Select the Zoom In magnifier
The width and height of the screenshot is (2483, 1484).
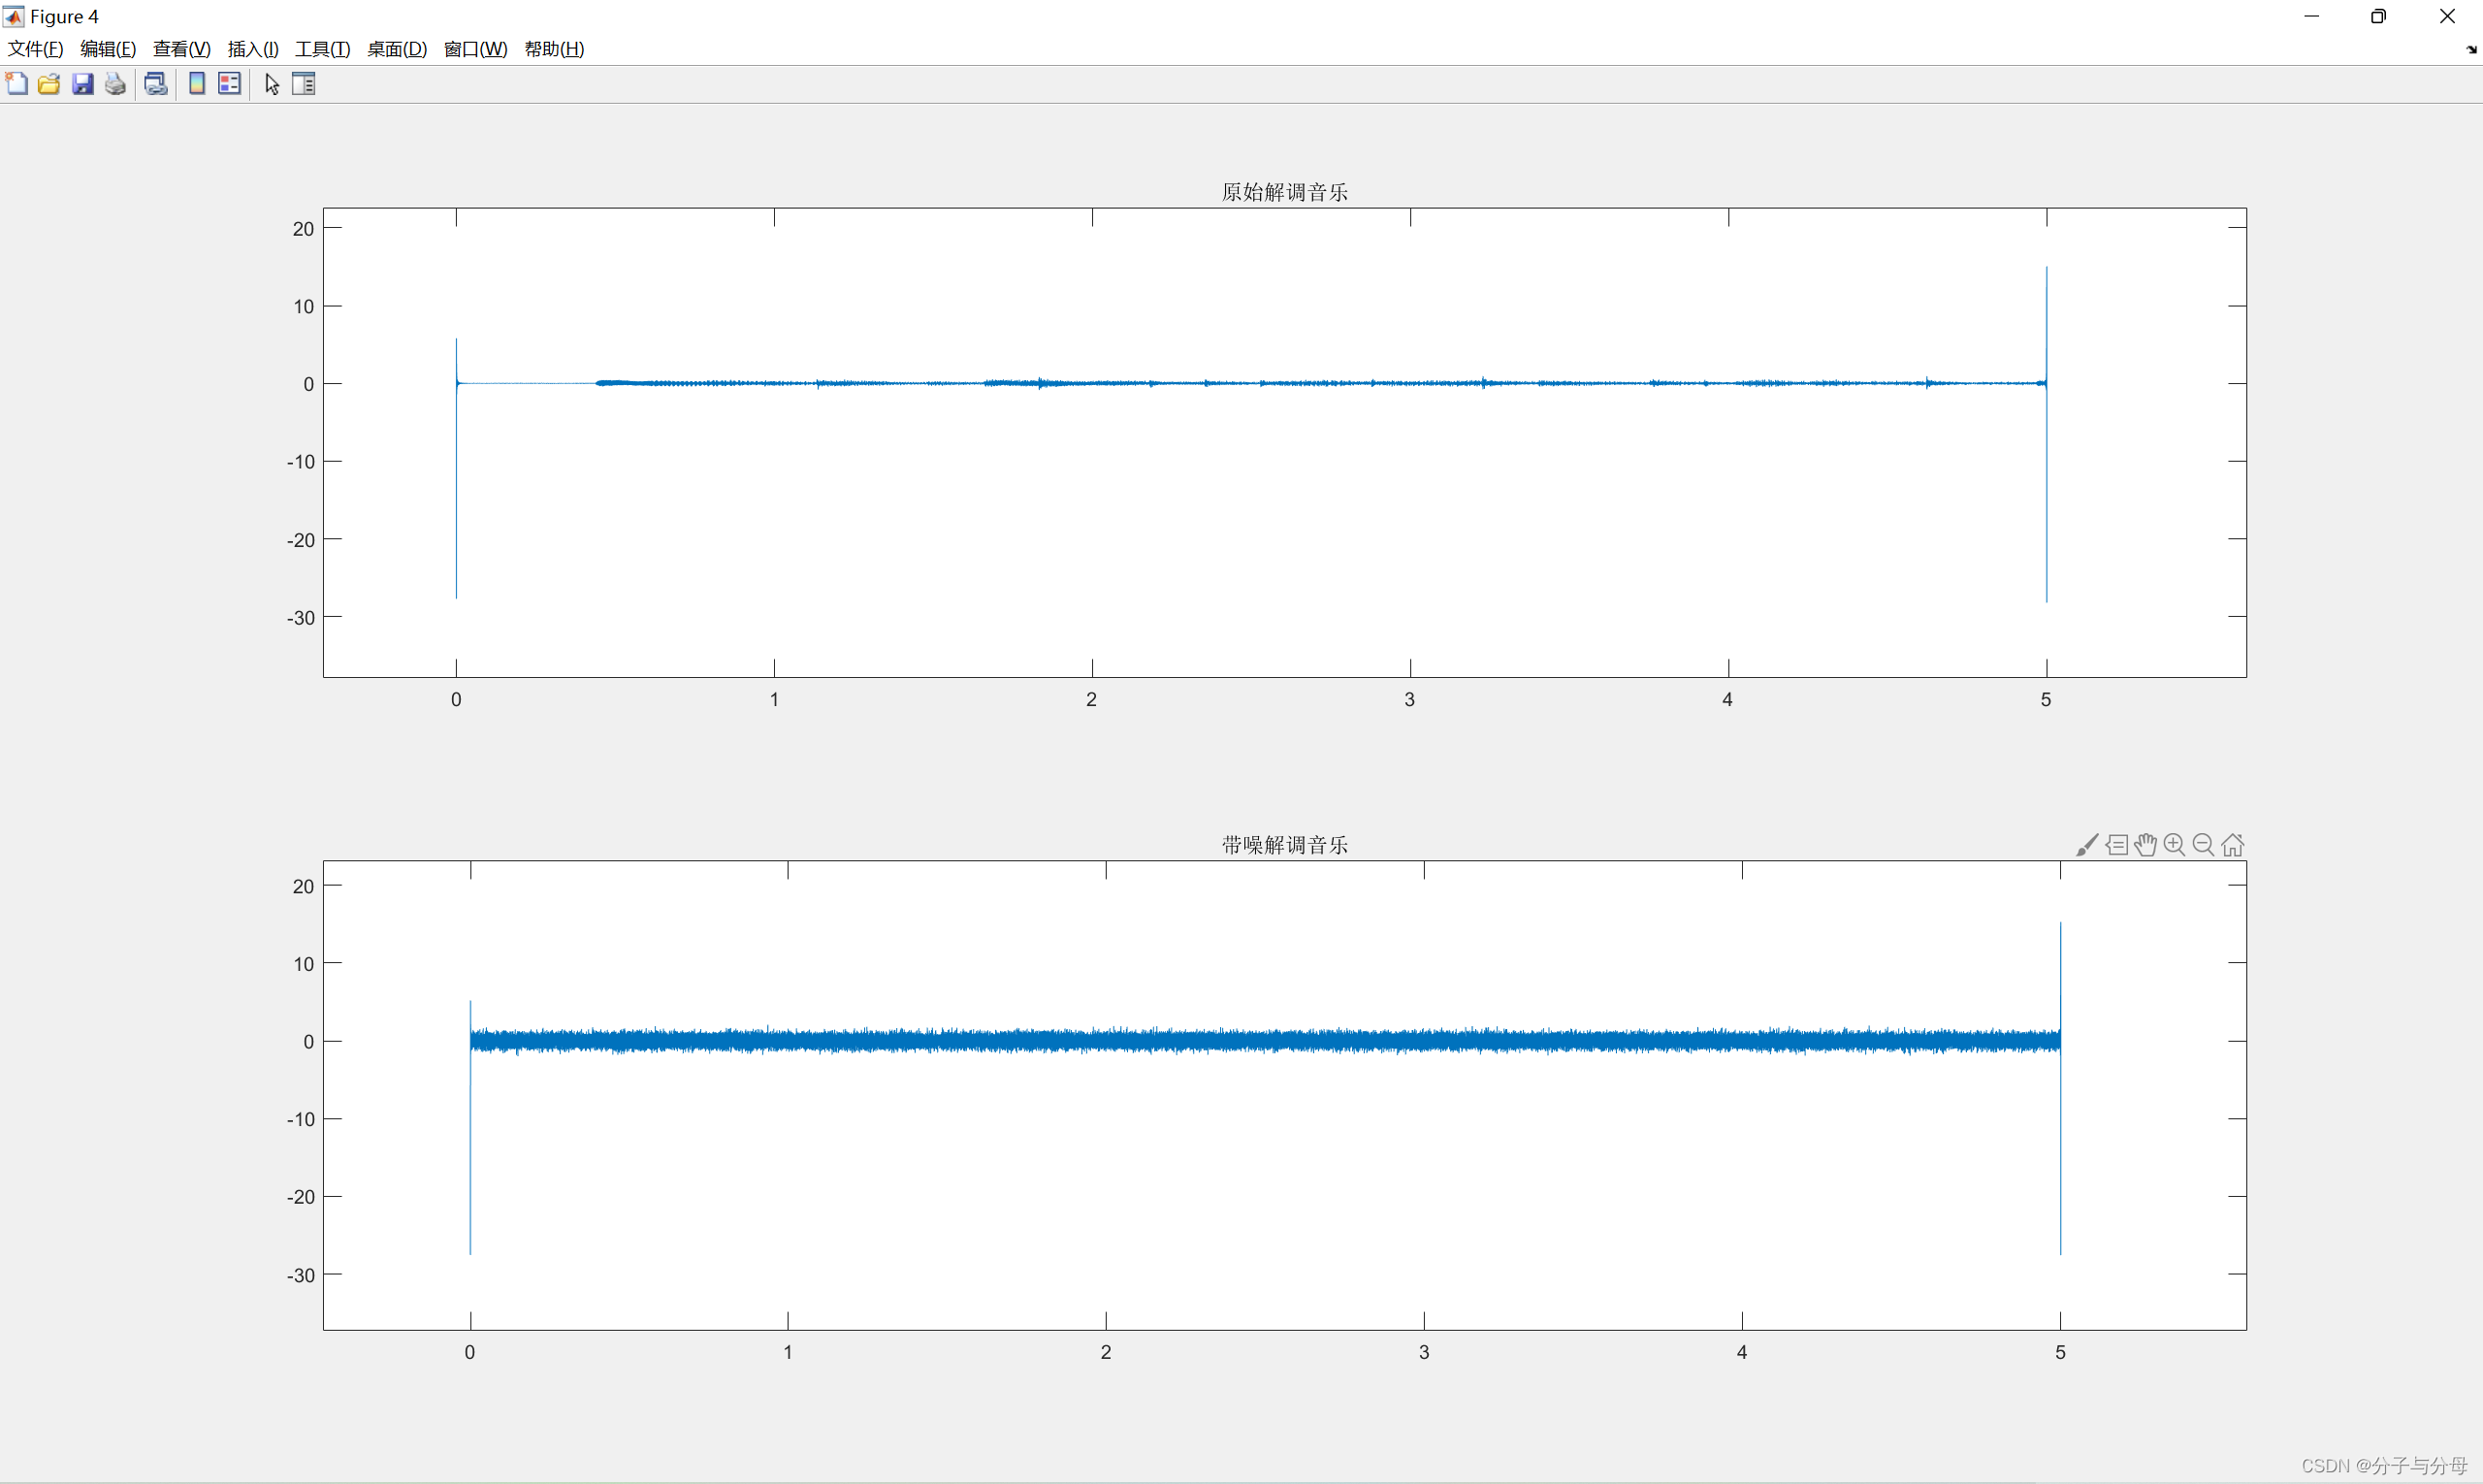(x=2174, y=845)
